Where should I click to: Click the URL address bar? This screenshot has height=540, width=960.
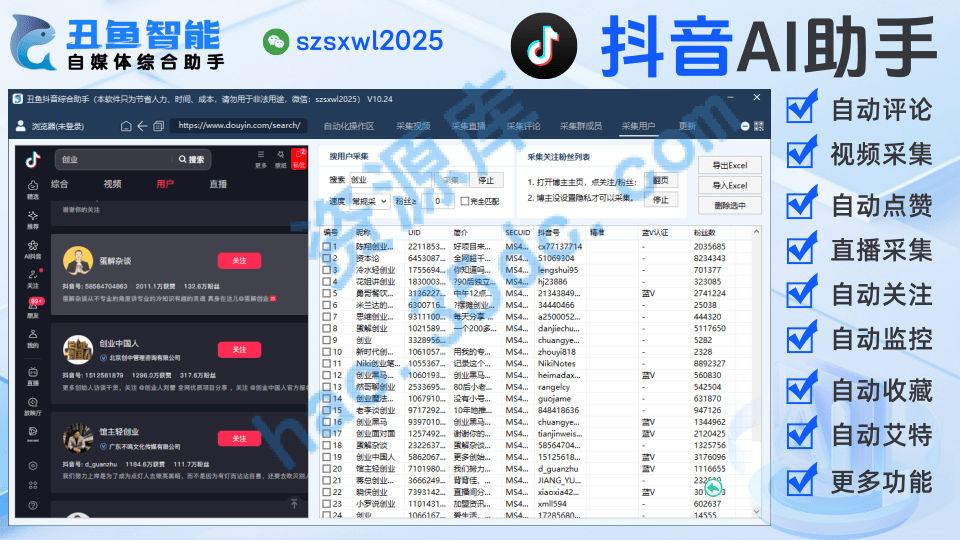(x=239, y=126)
